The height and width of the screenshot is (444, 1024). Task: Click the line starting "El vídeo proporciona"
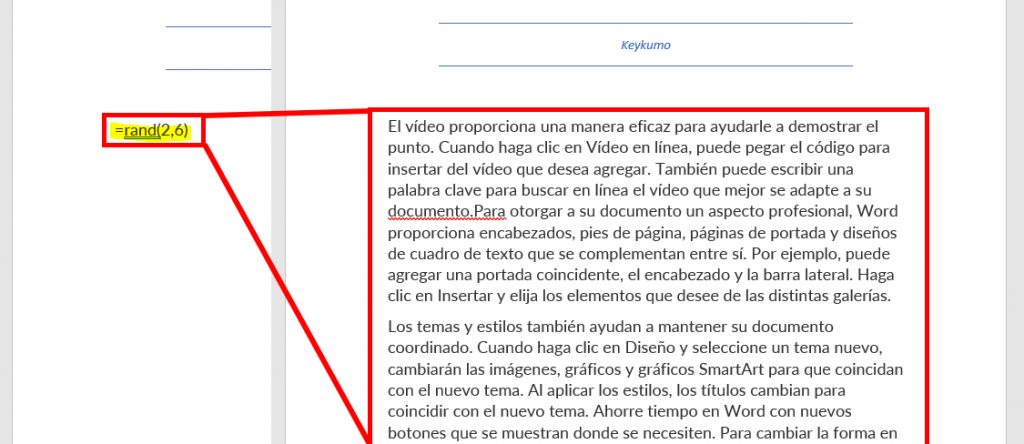pyautogui.click(x=633, y=126)
